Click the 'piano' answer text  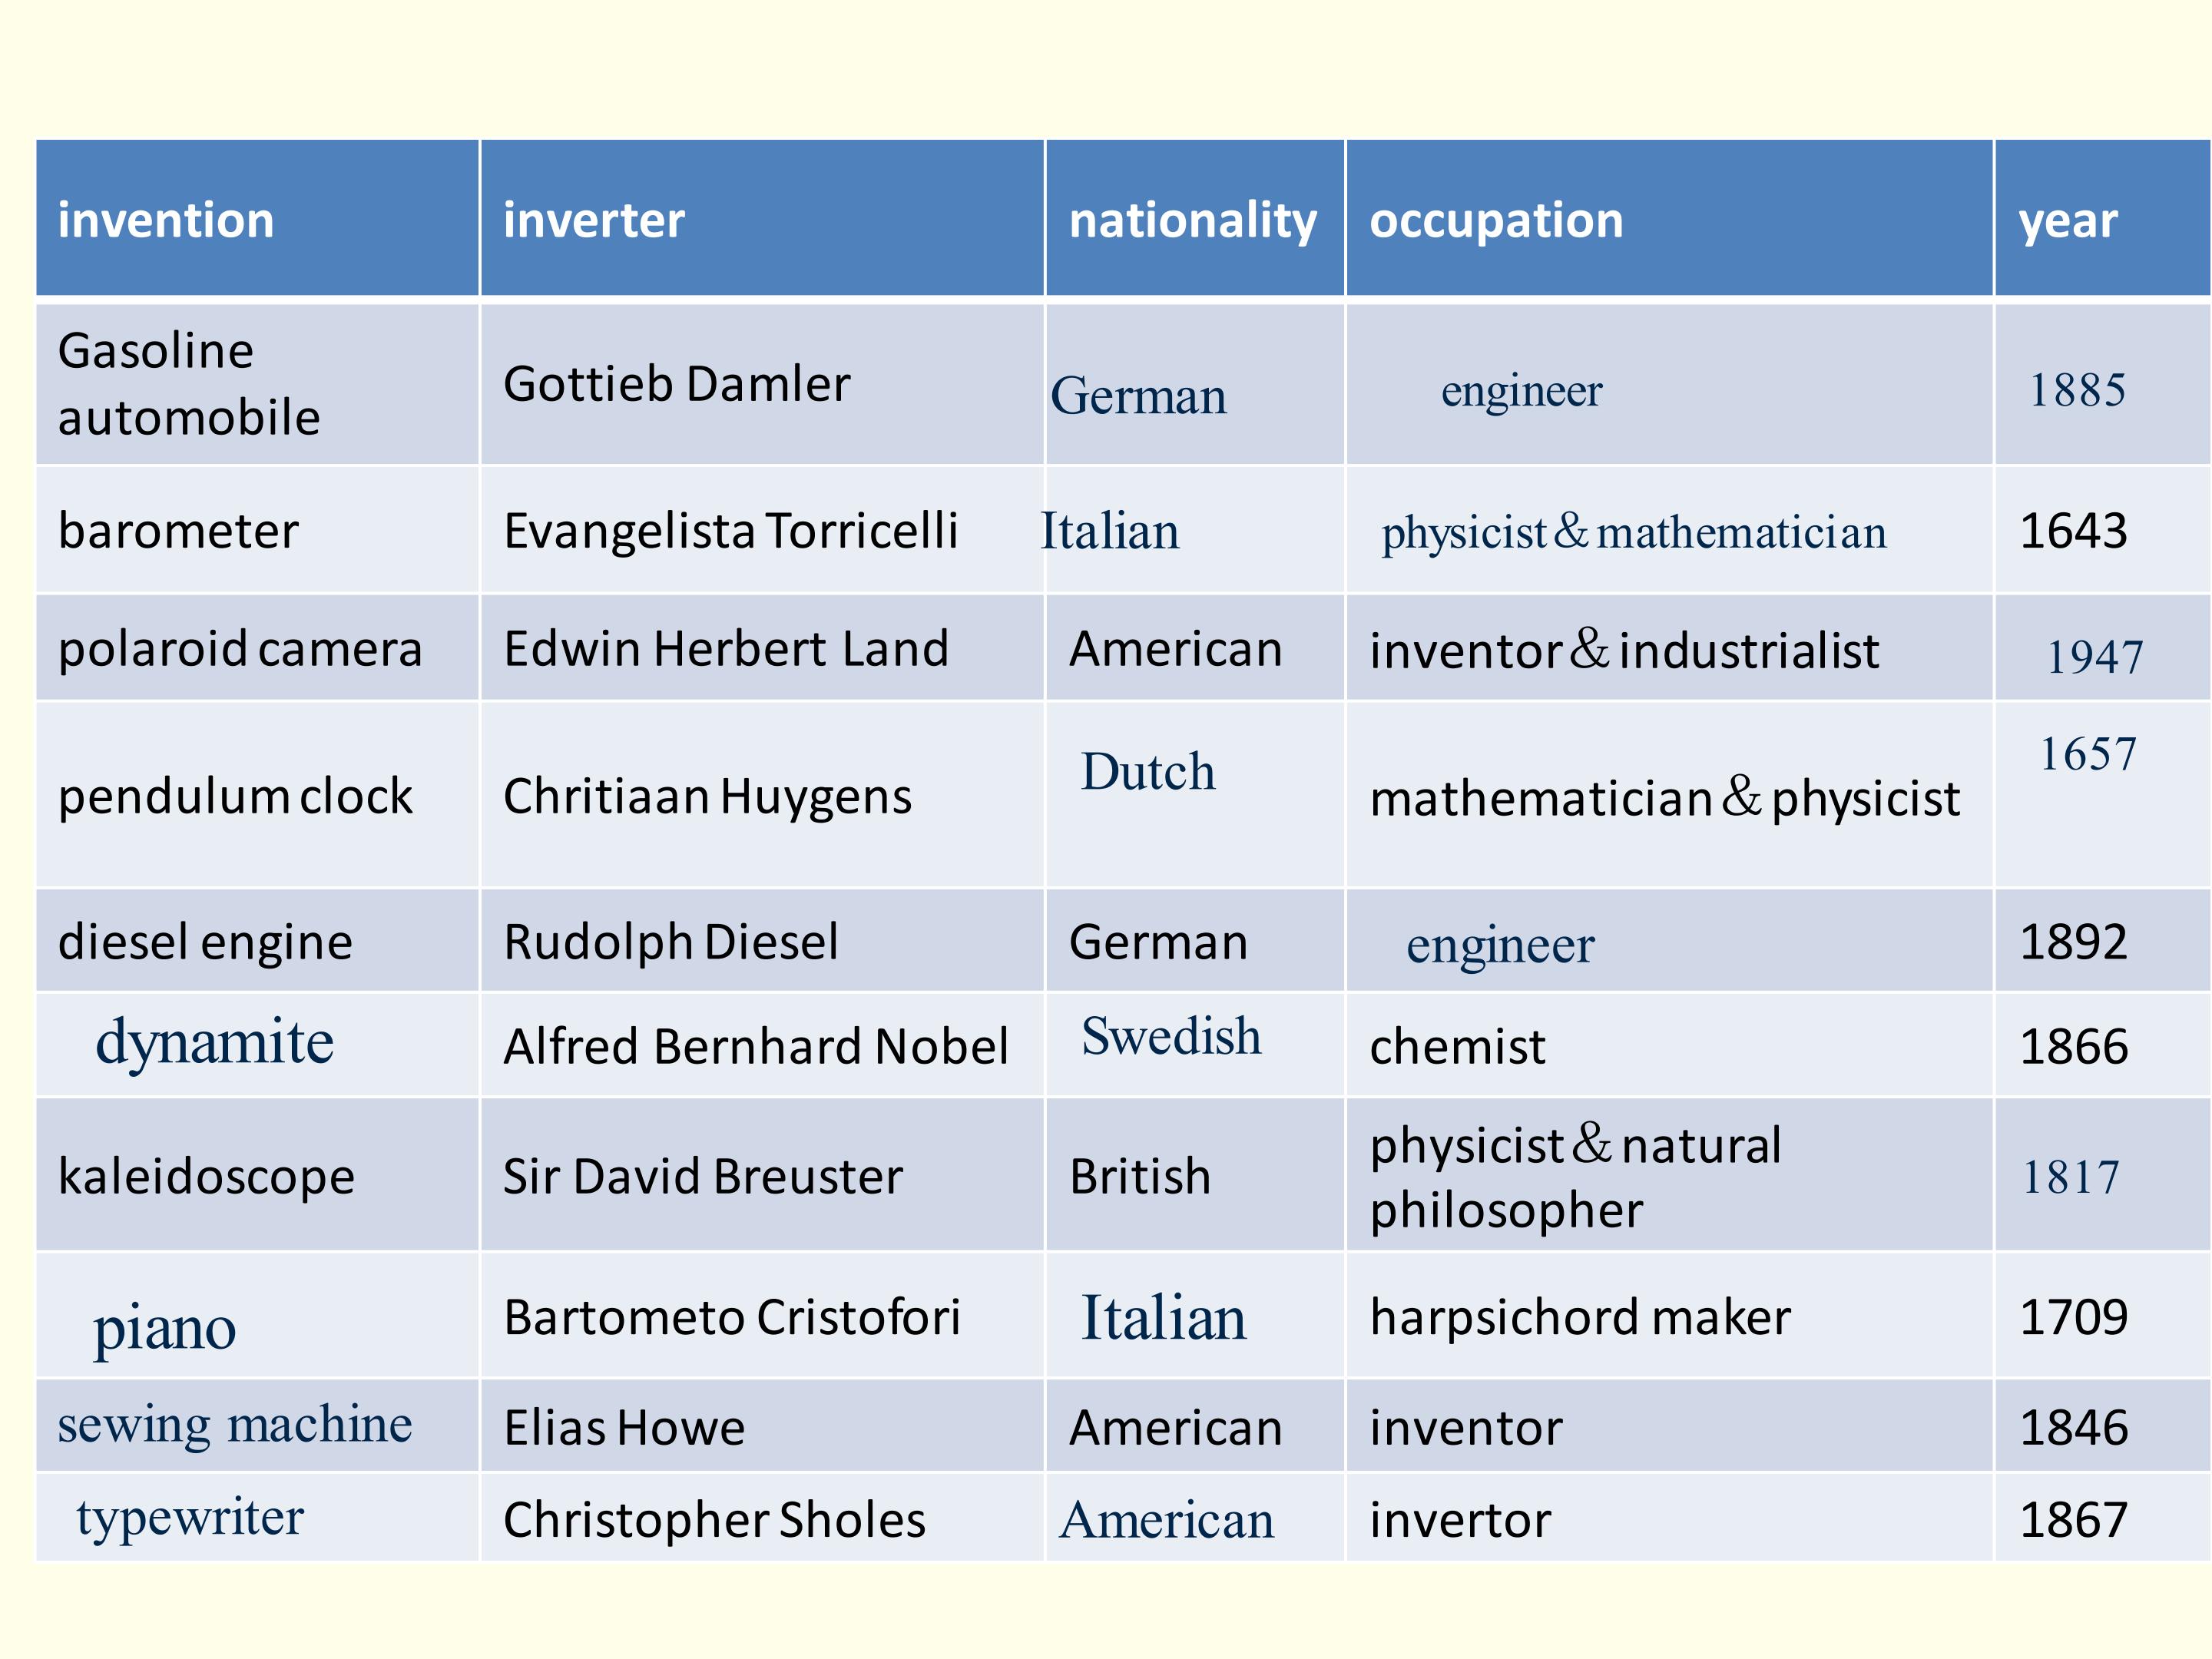[165, 1328]
